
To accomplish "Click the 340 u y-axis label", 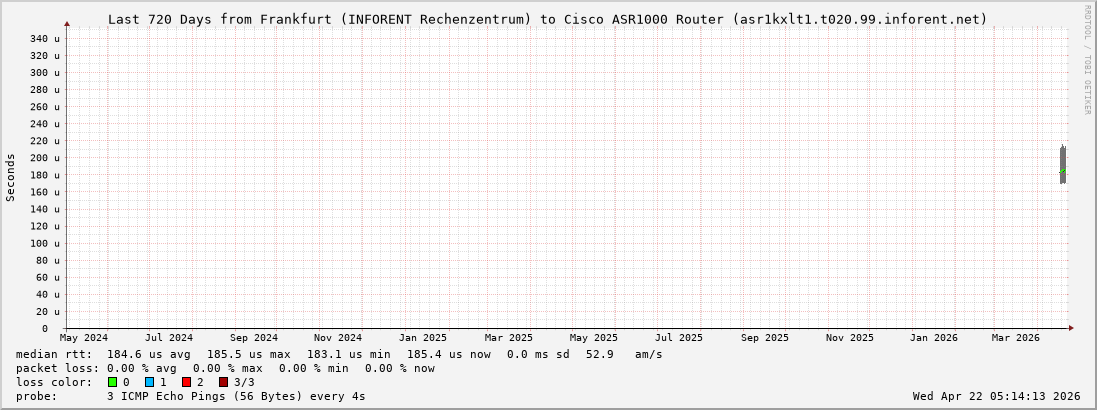I will click(x=43, y=38).
